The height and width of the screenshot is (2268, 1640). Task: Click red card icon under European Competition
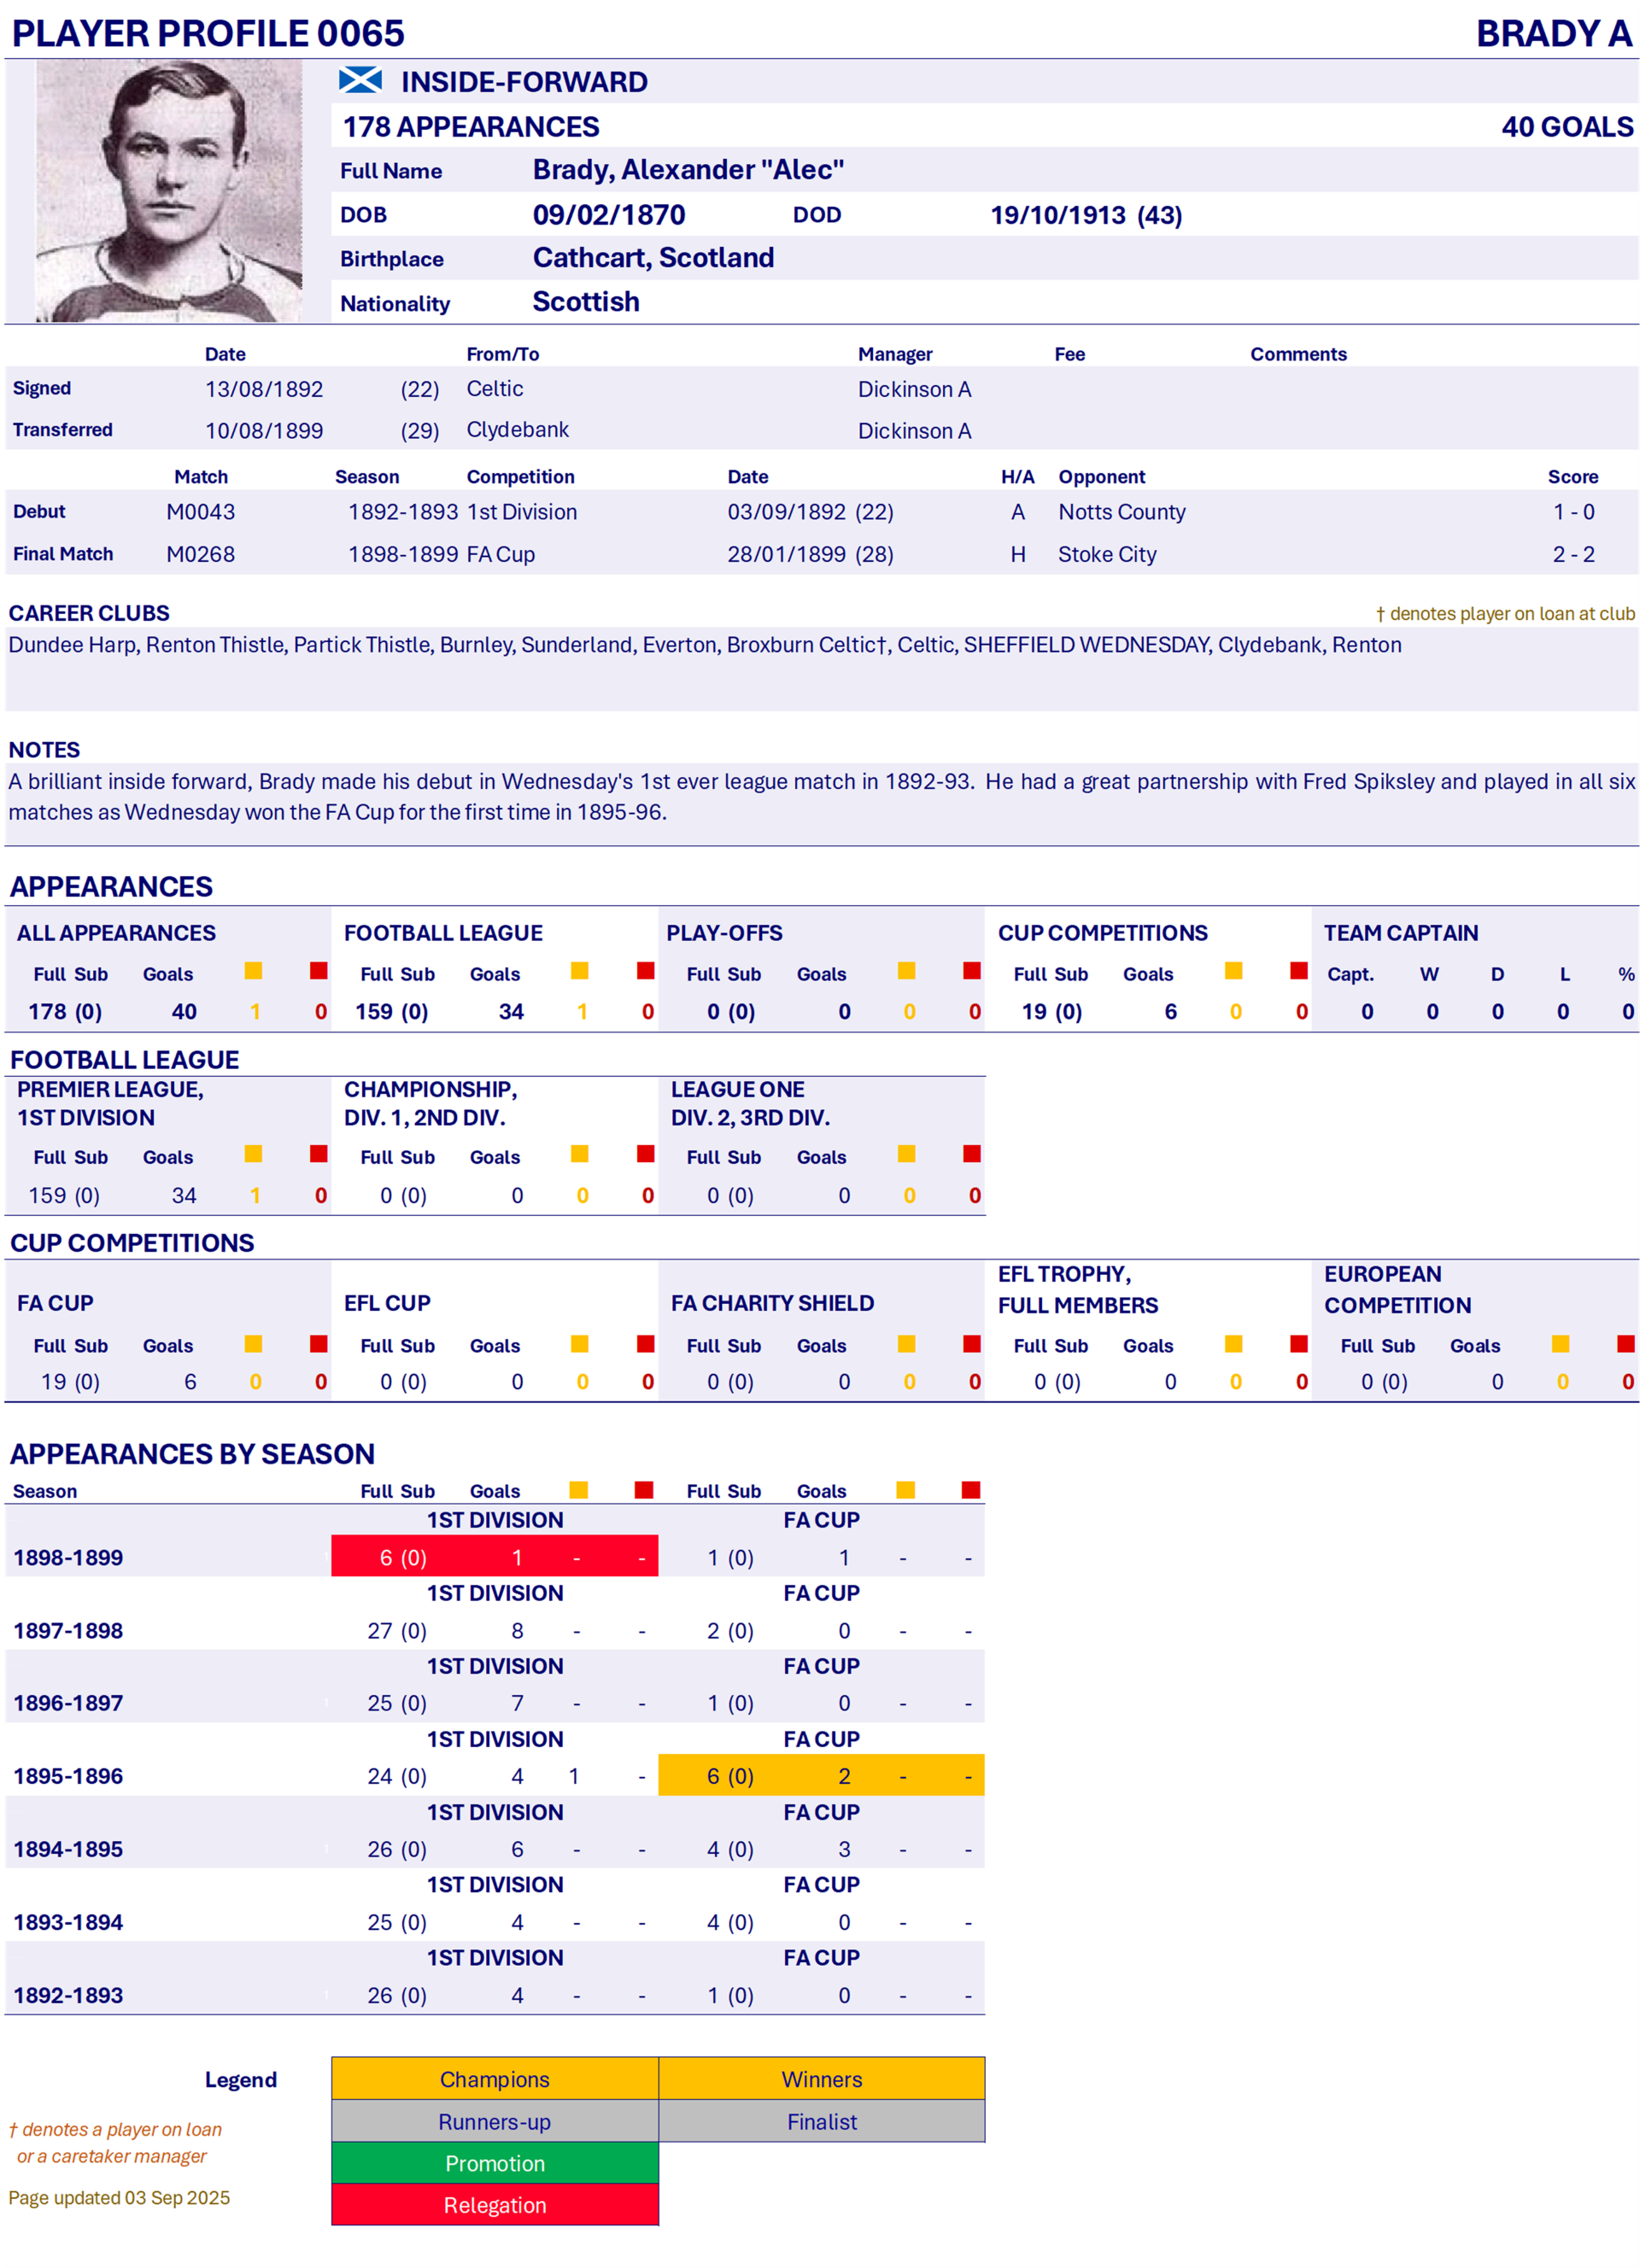tap(1626, 1344)
